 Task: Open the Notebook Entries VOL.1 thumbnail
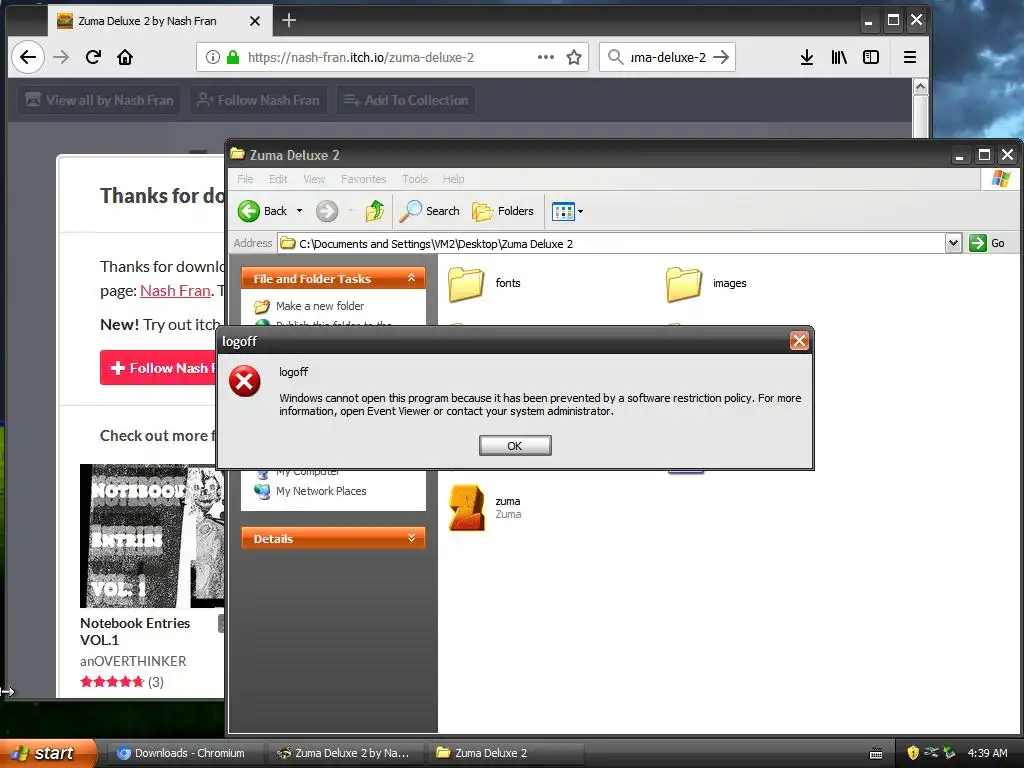click(152, 536)
